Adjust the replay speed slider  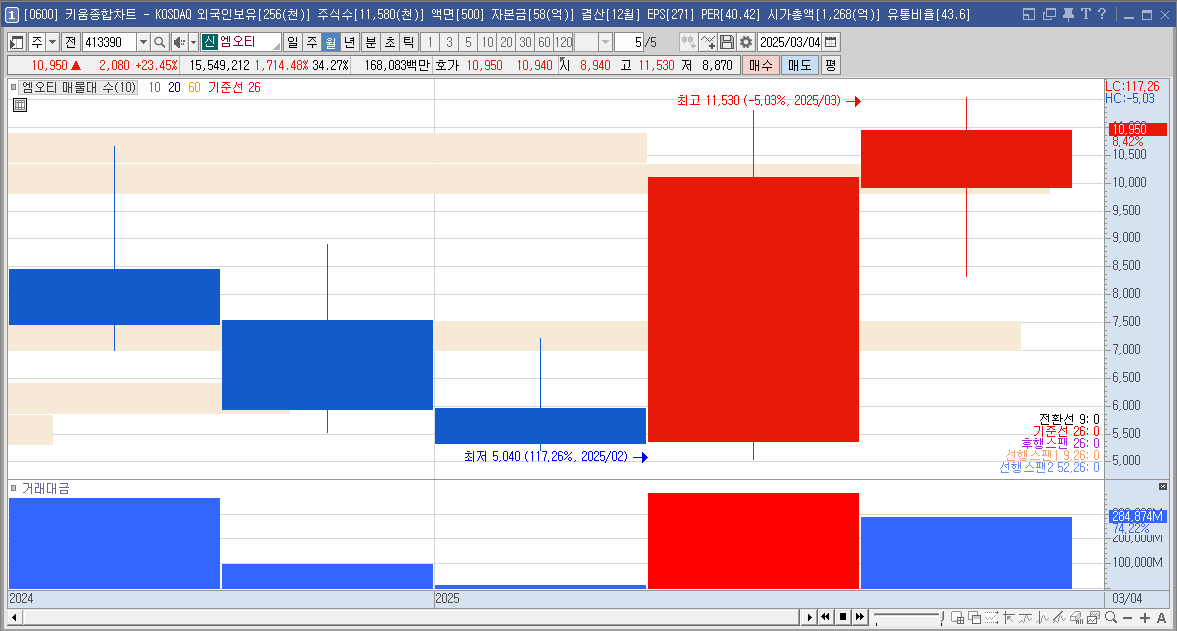click(908, 617)
